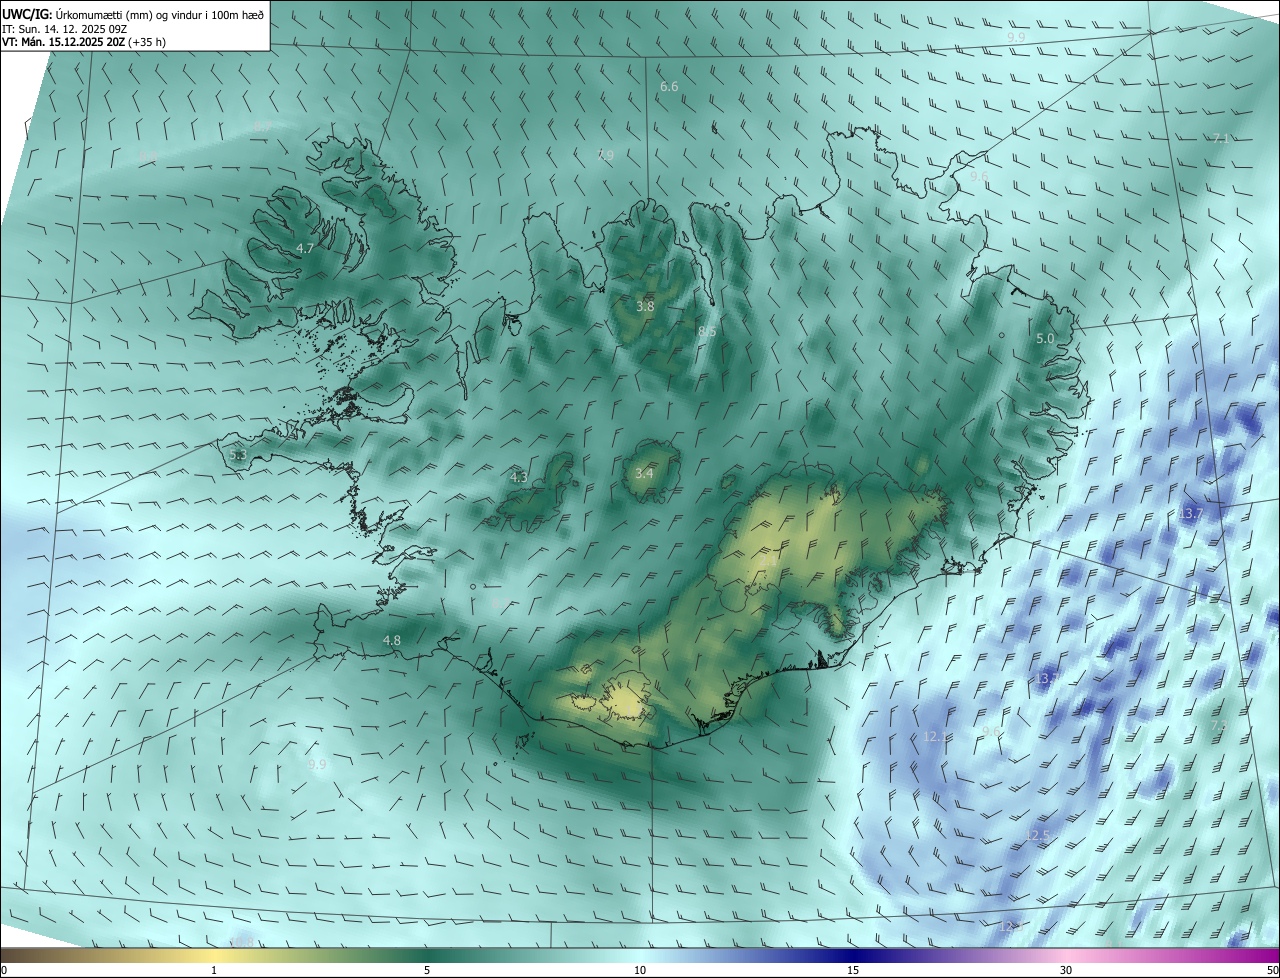Click the 12.1 value label
This screenshot has height=978, width=1280.
(x=934, y=736)
